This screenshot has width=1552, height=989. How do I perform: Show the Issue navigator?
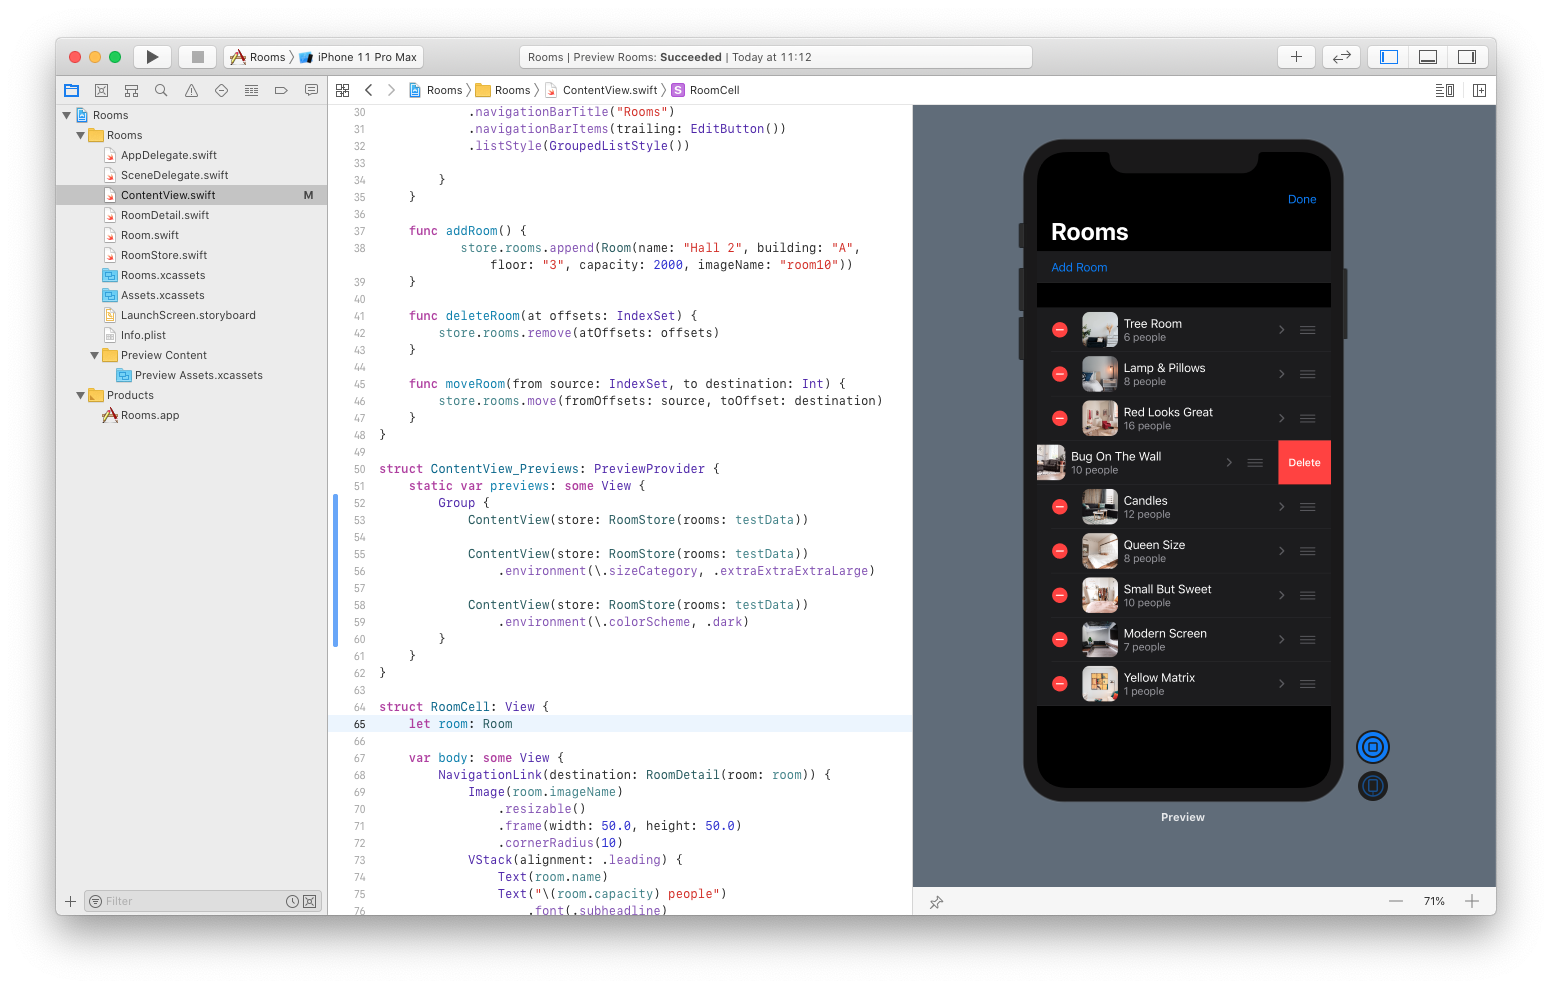click(191, 89)
